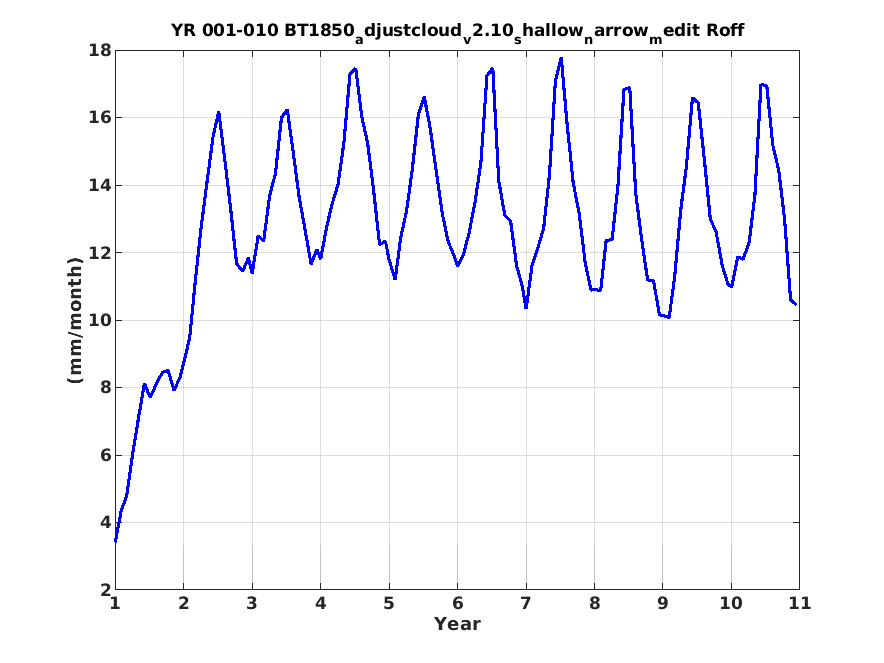This screenshot has height=663, width=884.
Task: Click x-axis tick label '9'
Action: tap(662, 604)
